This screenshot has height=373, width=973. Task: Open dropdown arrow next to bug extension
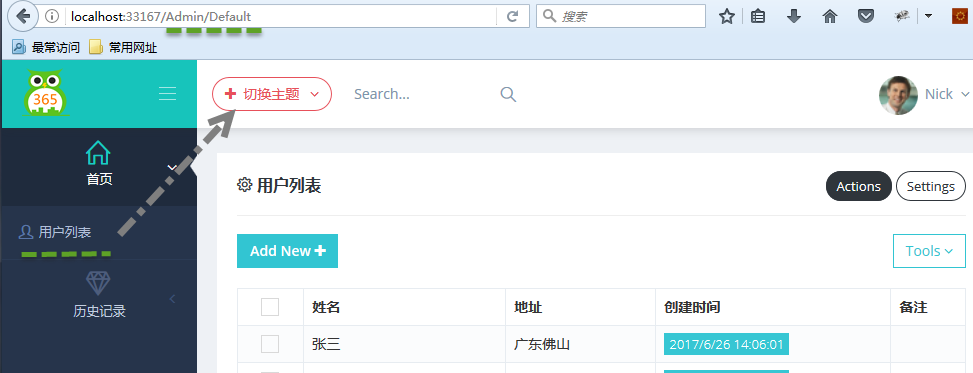point(928,17)
